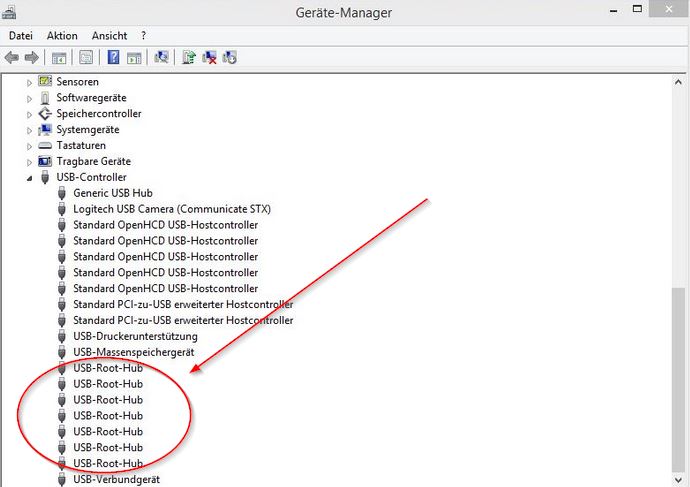The height and width of the screenshot is (487, 690).
Task: Click the show/hide console tree icon
Action: click(x=59, y=58)
